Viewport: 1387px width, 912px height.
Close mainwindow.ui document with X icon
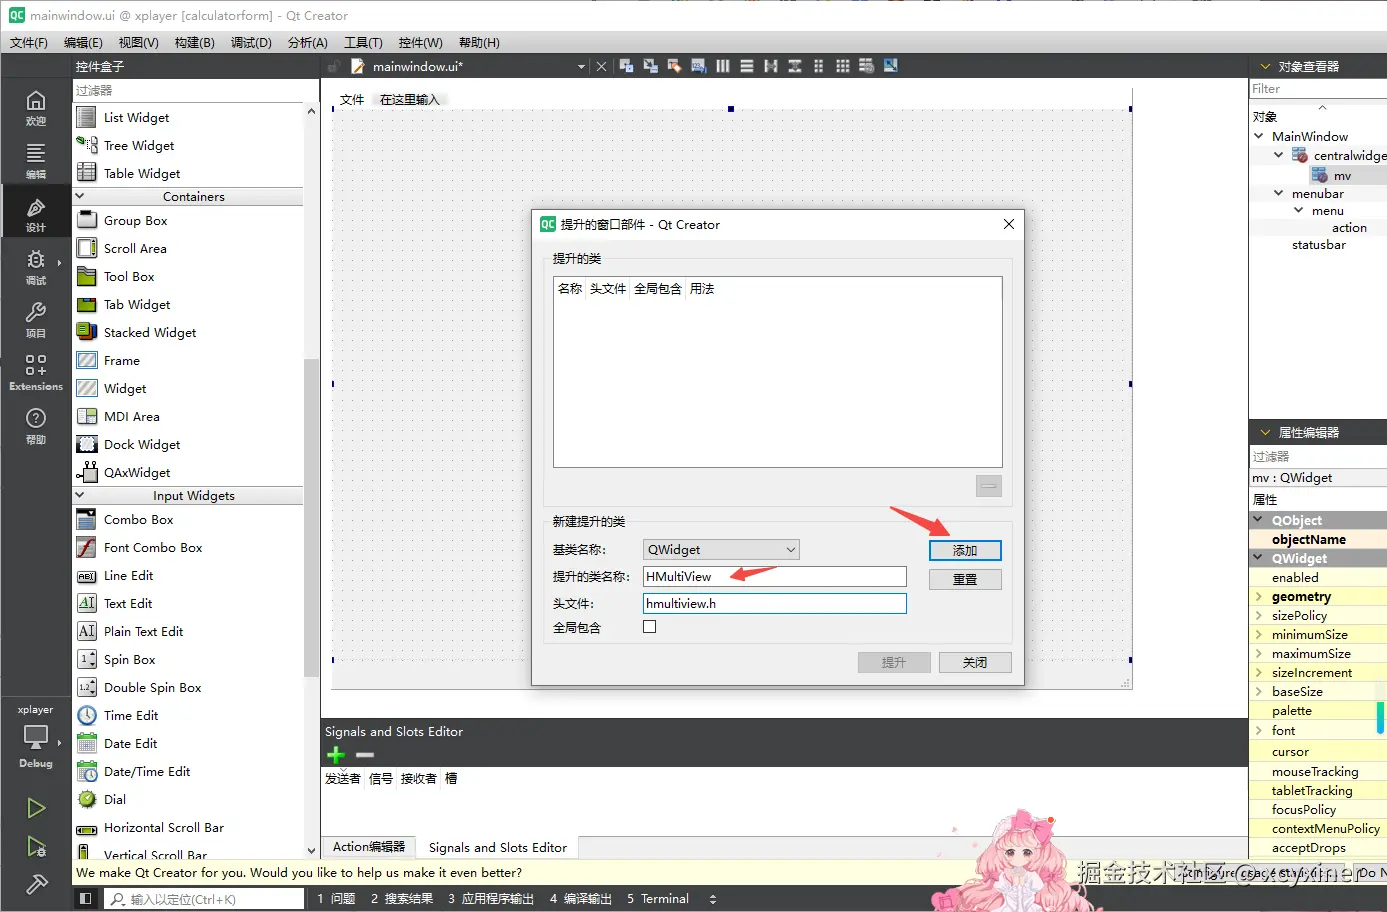[x=601, y=67]
